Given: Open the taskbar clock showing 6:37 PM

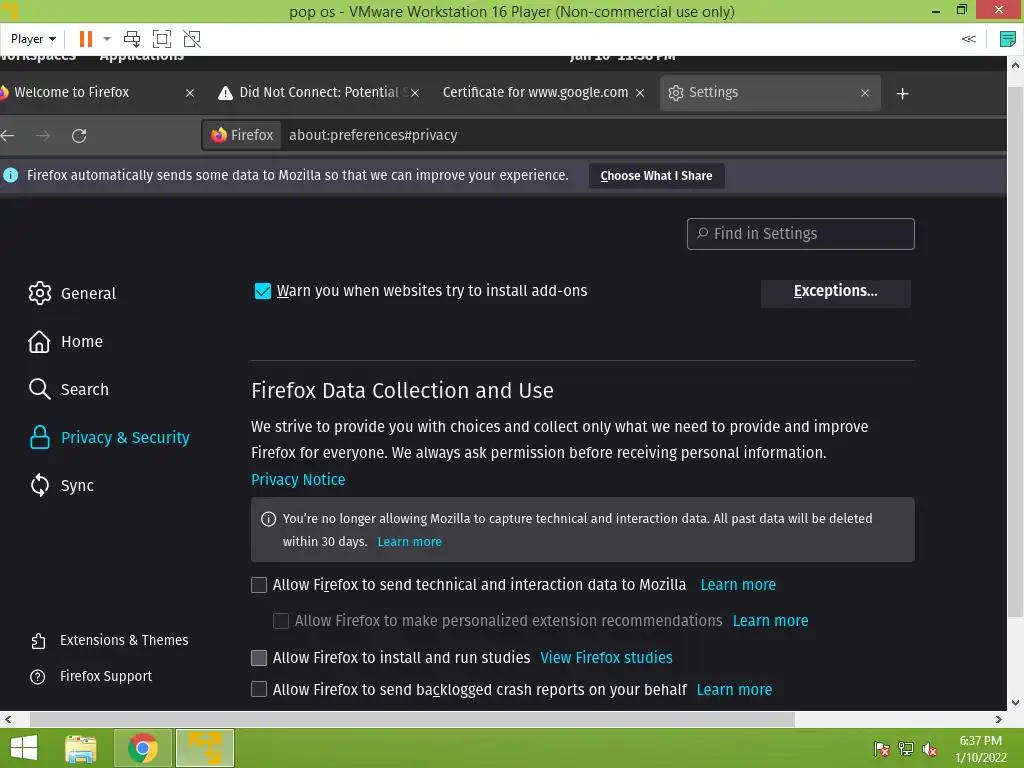Looking at the screenshot, I should point(980,748).
